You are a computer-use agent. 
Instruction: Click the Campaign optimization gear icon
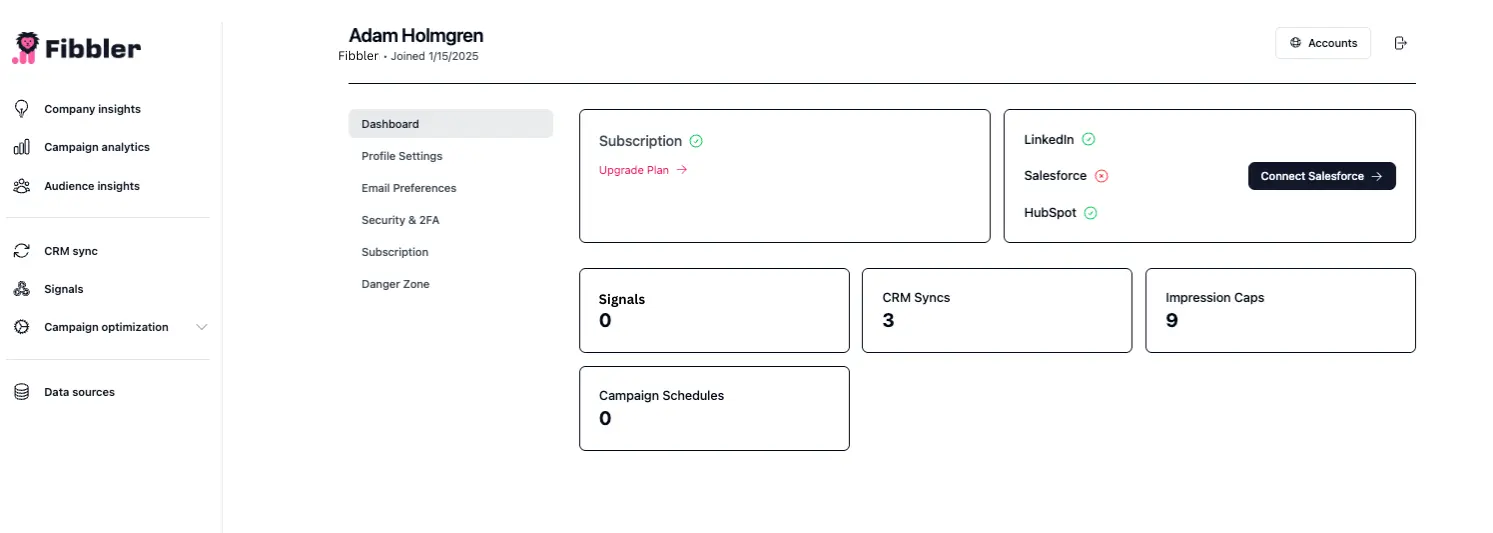click(21, 327)
